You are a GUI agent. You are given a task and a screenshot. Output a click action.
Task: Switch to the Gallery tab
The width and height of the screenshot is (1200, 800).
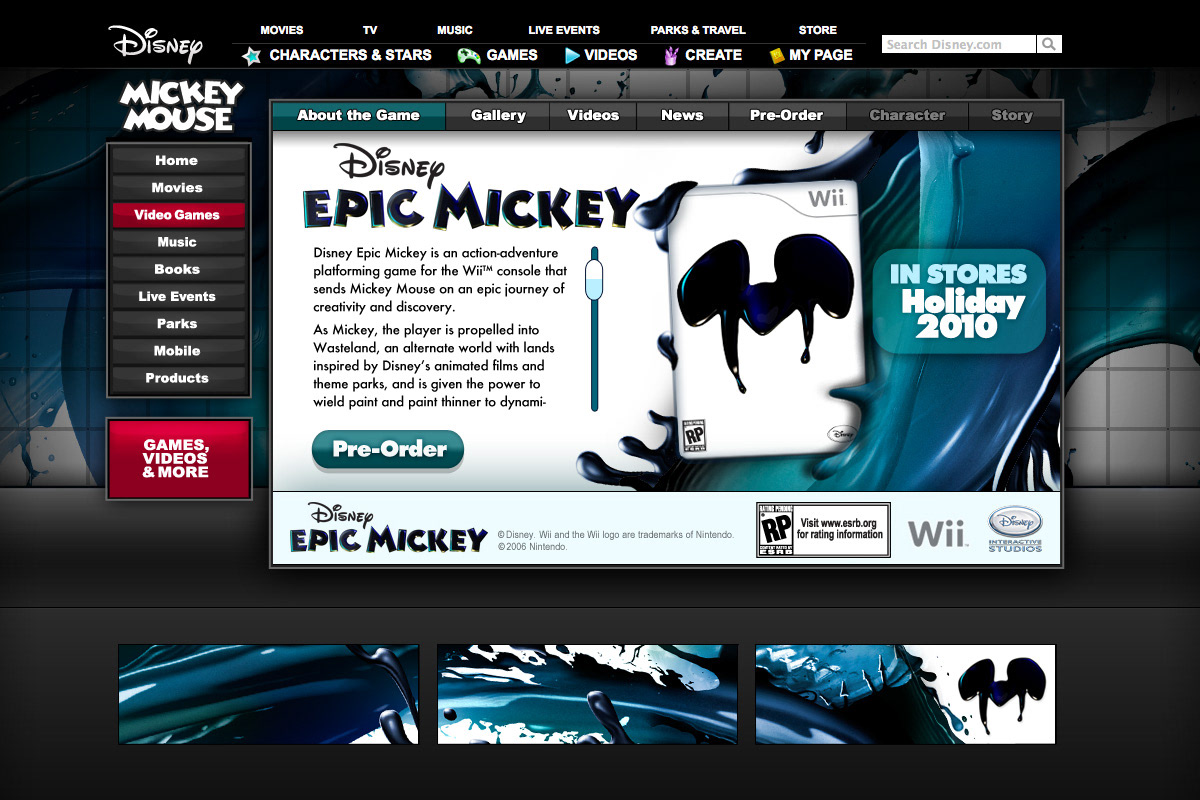[x=498, y=116]
